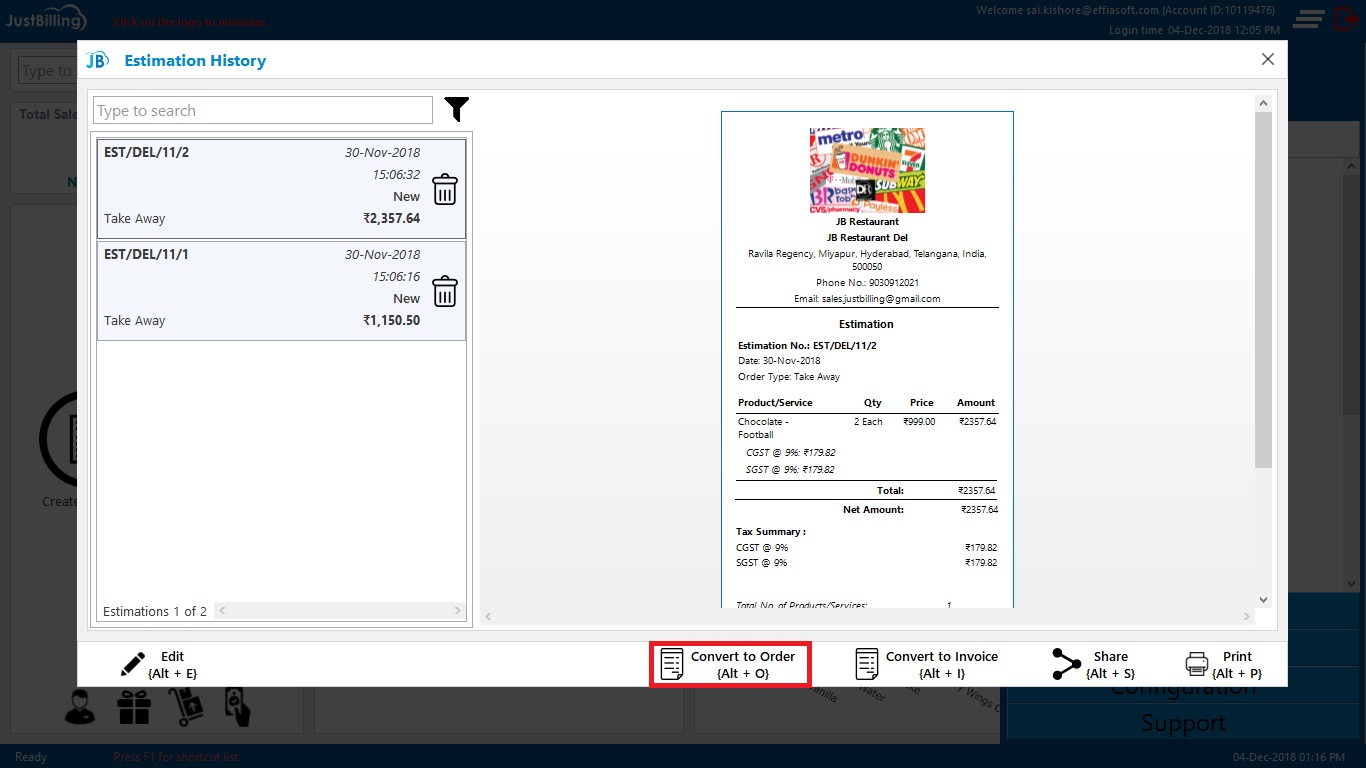Click the email sales.justbilling@gmail.com text
This screenshot has width=1366, height=768.
pyautogui.click(x=867, y=299)
